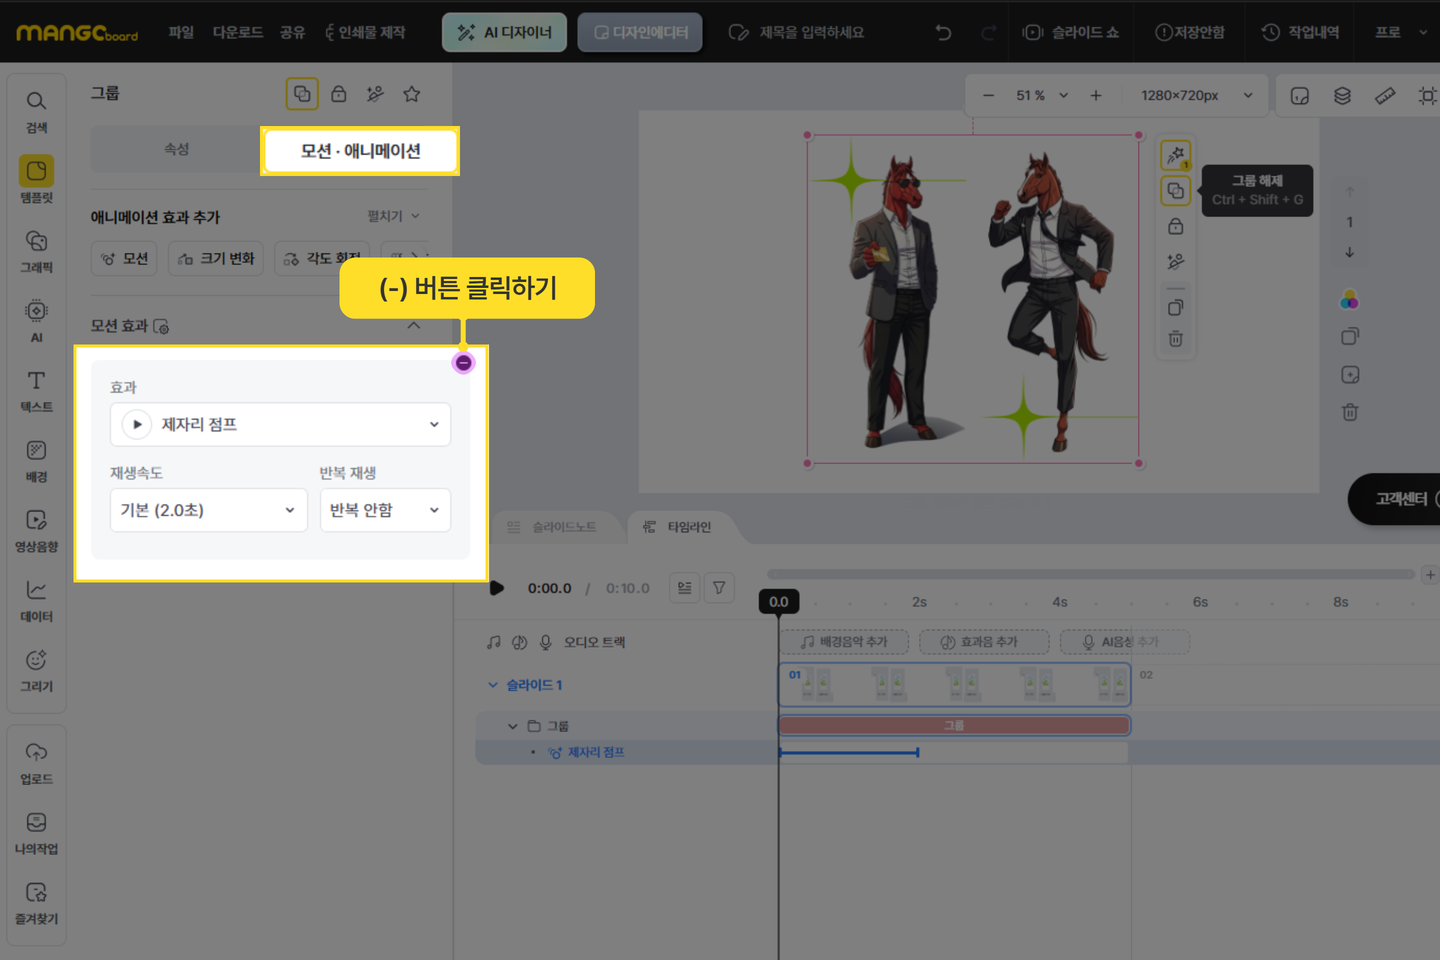1440x960 pixels.
Task: Click the purple minus remove-effect button
Action: pos(463,363)
